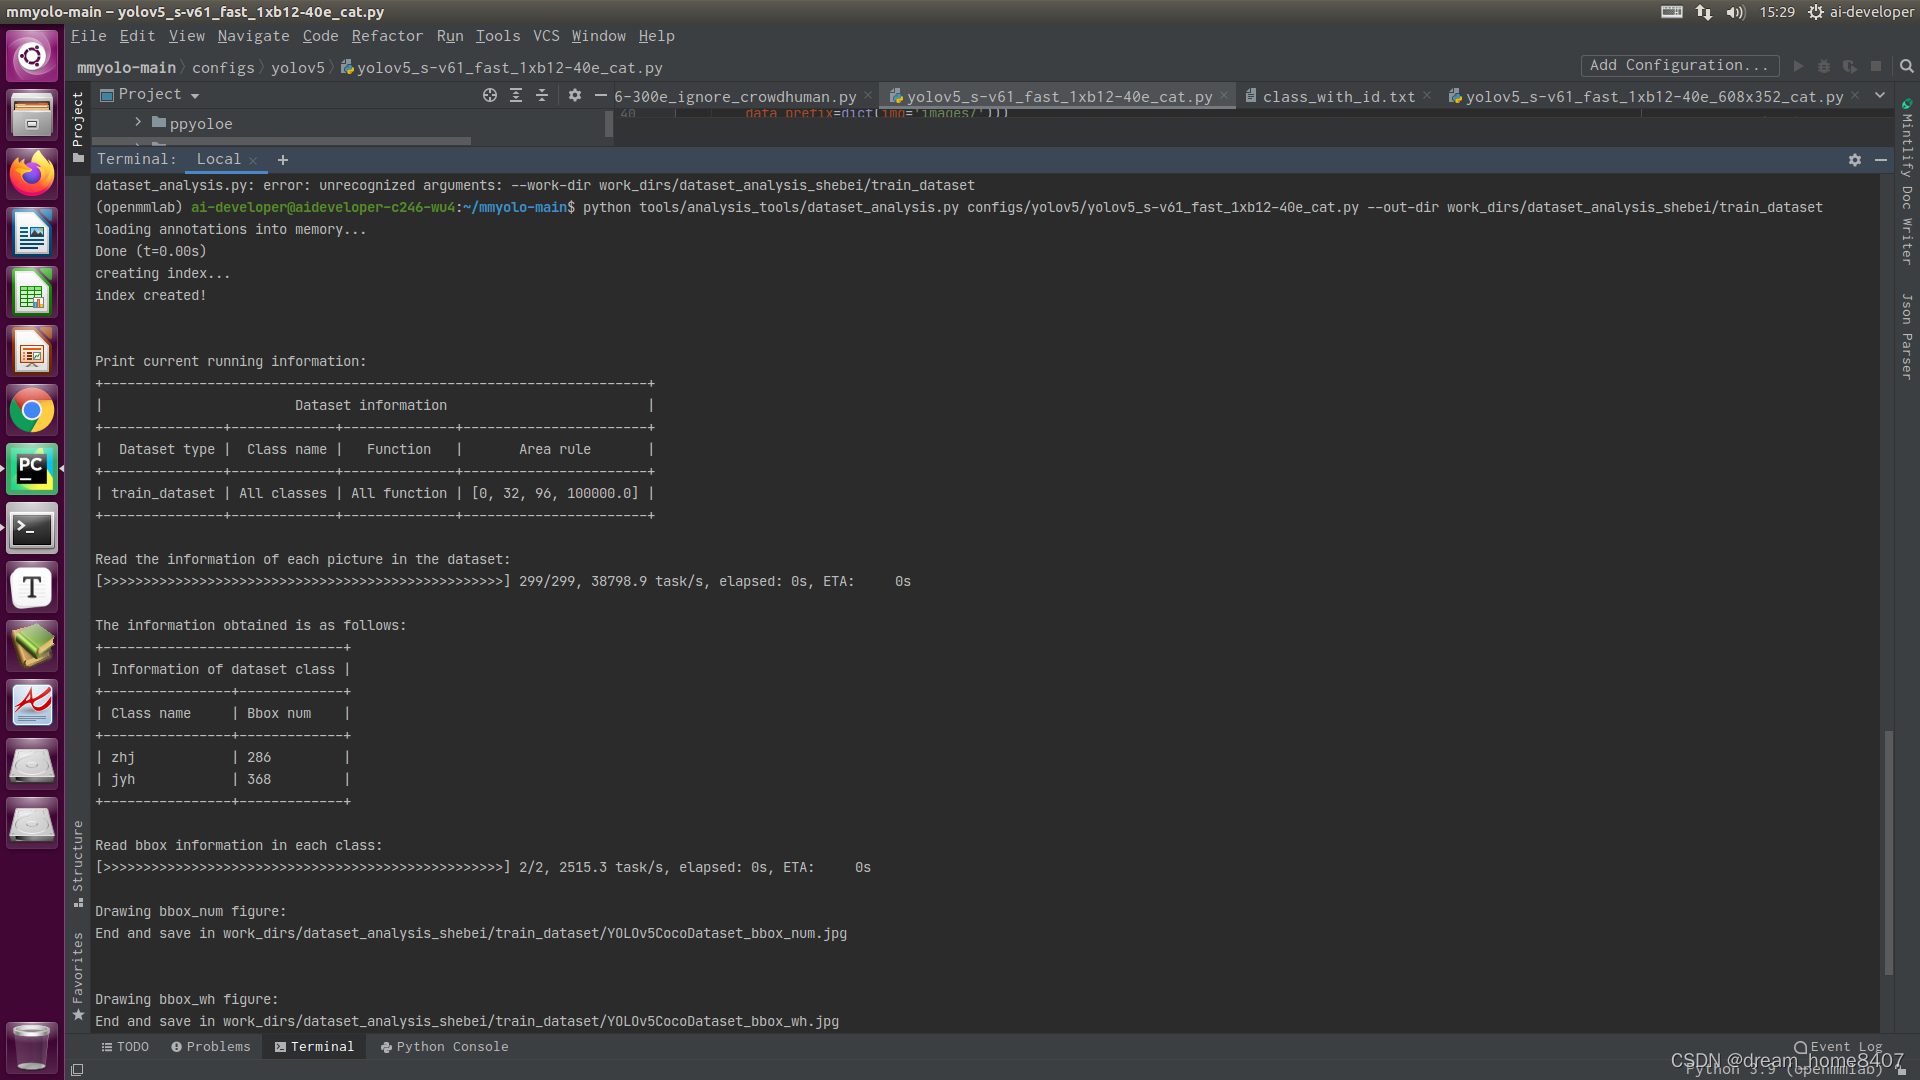Launch Firefox from the dock
1920x1080 pixels.
pyautogui.click(x=32, y=174)
